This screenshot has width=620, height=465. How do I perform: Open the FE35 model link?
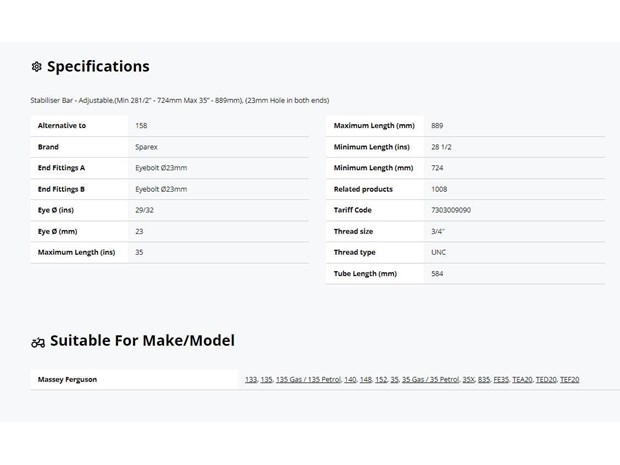[x=501, y=379]
